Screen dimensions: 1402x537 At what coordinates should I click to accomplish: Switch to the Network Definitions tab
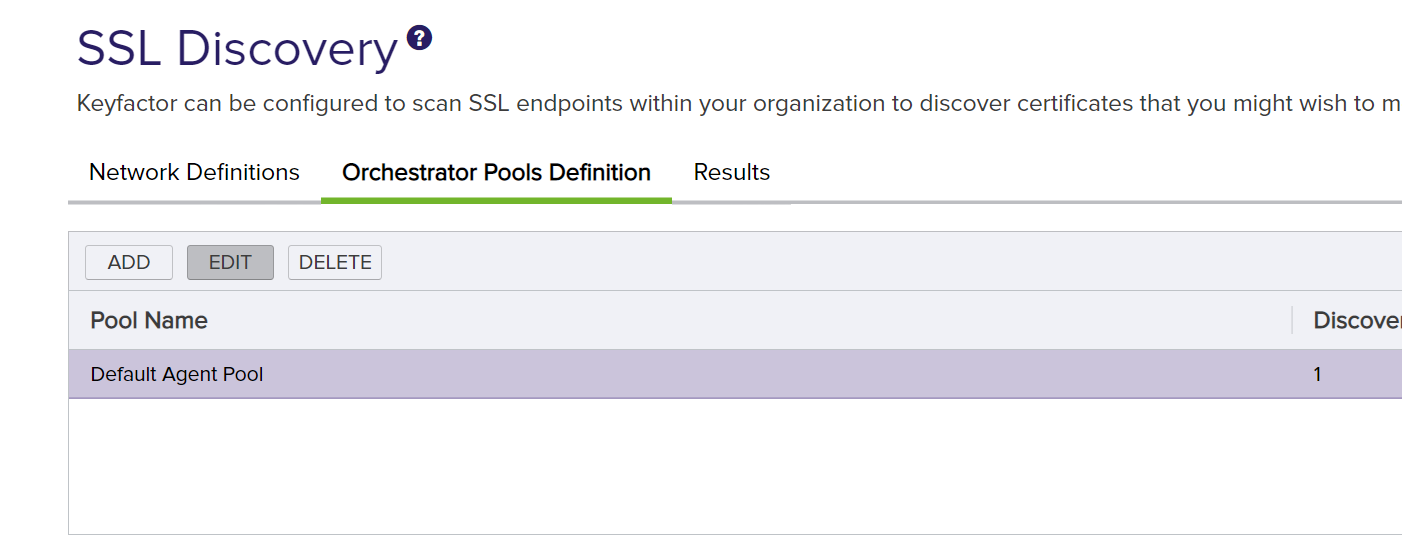[x=194, y=172]
